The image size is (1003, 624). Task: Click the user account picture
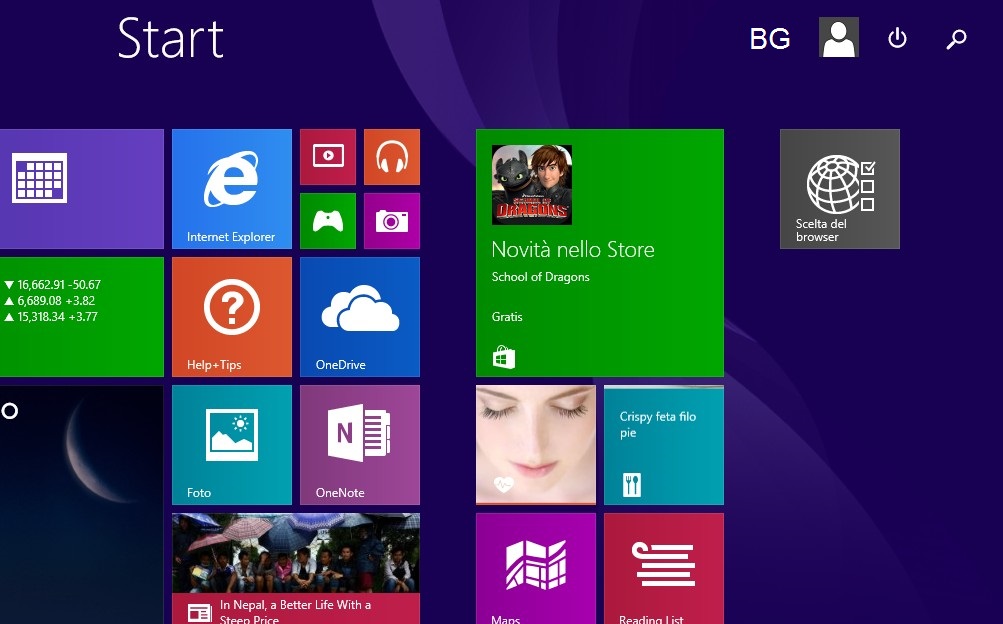(x=839, y=37)
